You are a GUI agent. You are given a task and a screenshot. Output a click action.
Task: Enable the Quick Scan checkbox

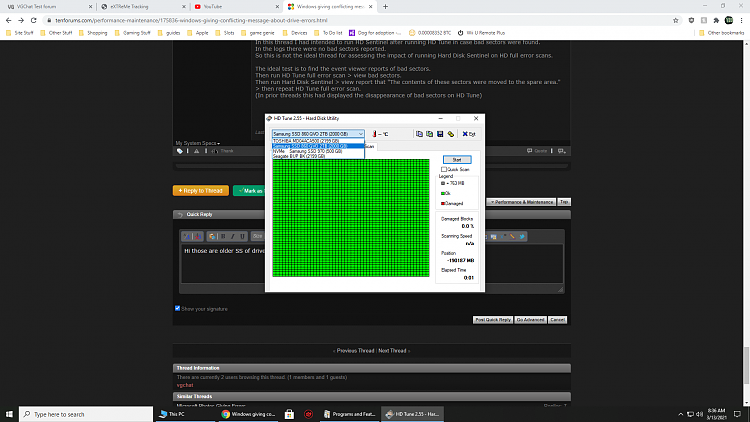click(x=444, y=169)
